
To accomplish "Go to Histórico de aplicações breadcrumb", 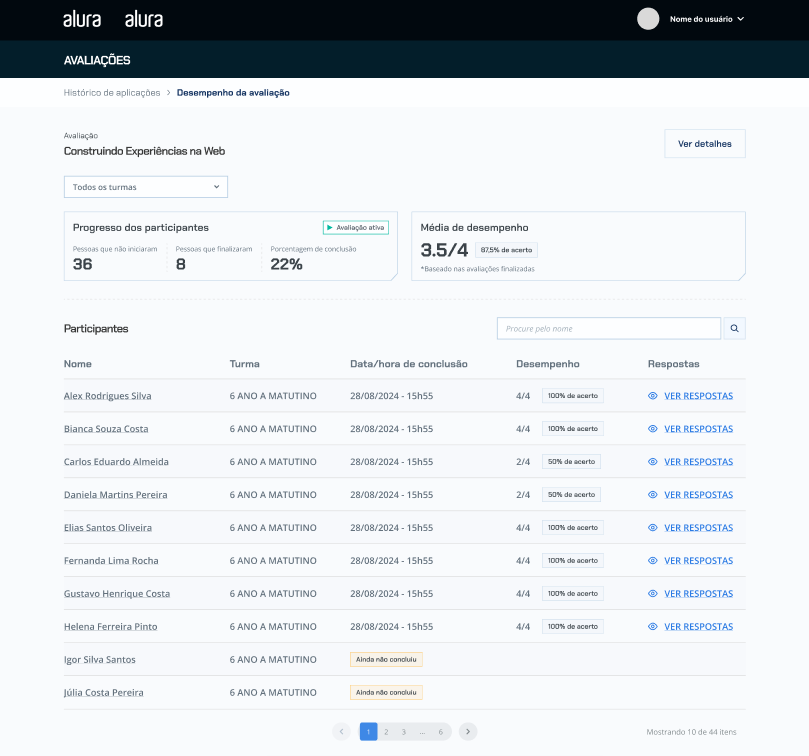I will 112,92.
